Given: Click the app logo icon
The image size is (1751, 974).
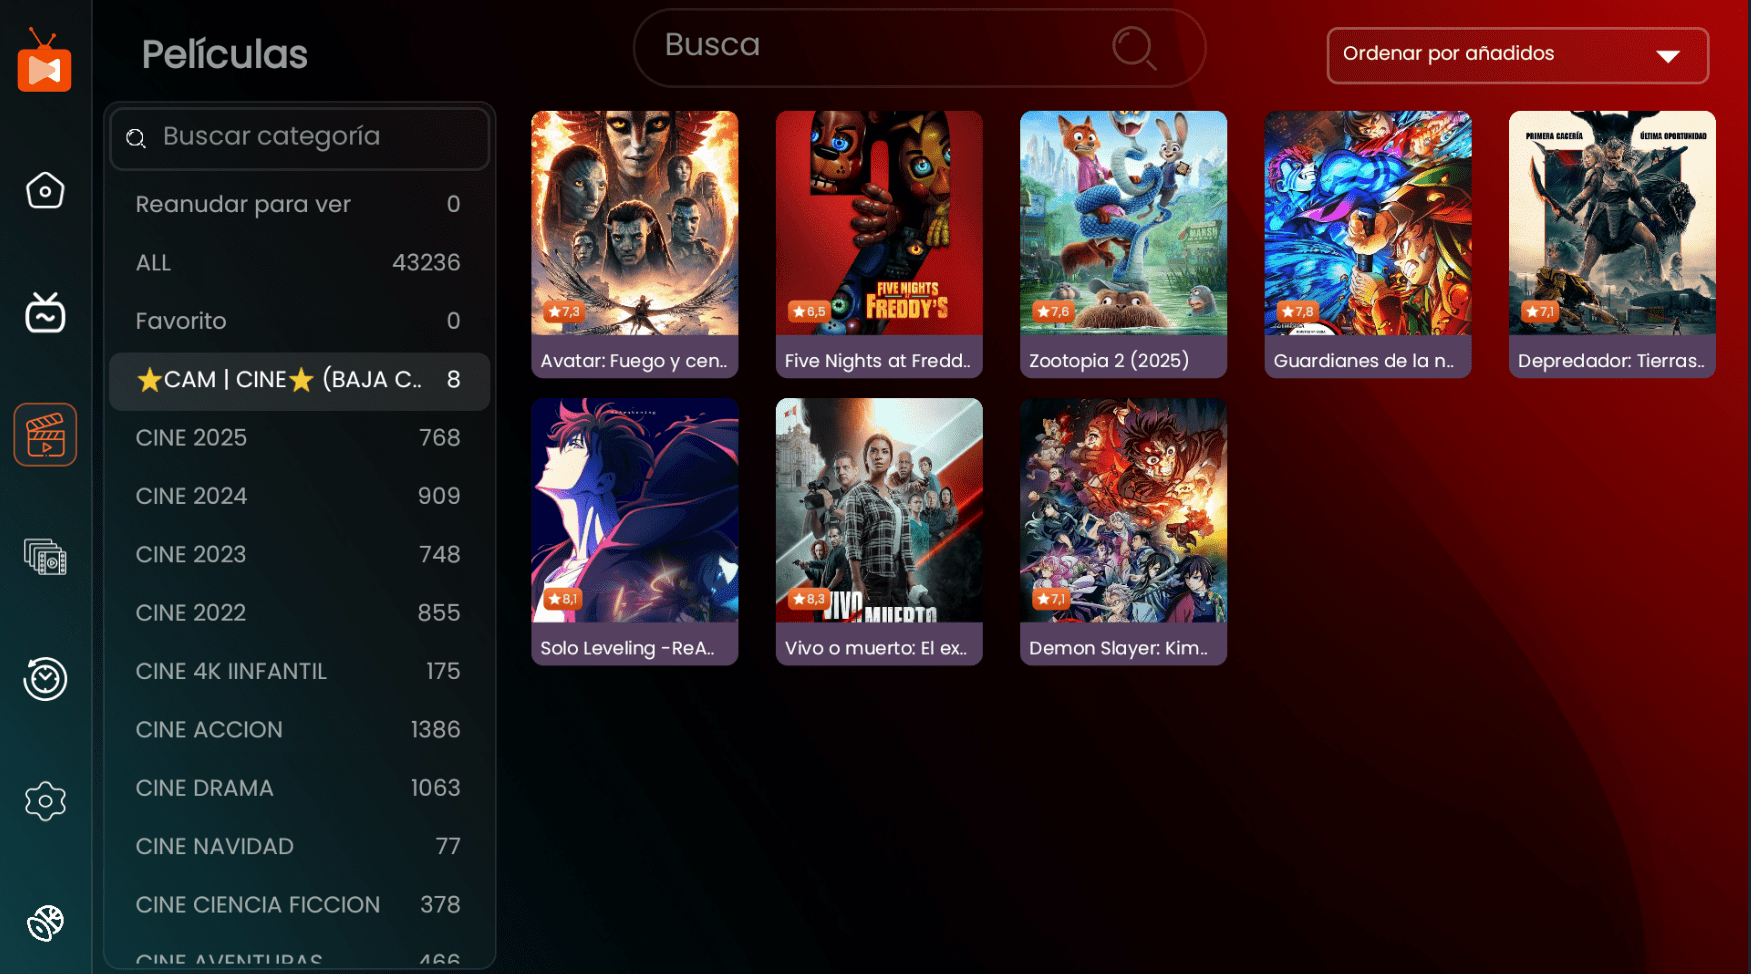Looking at the screenshot, I should (x=45, y=62).
